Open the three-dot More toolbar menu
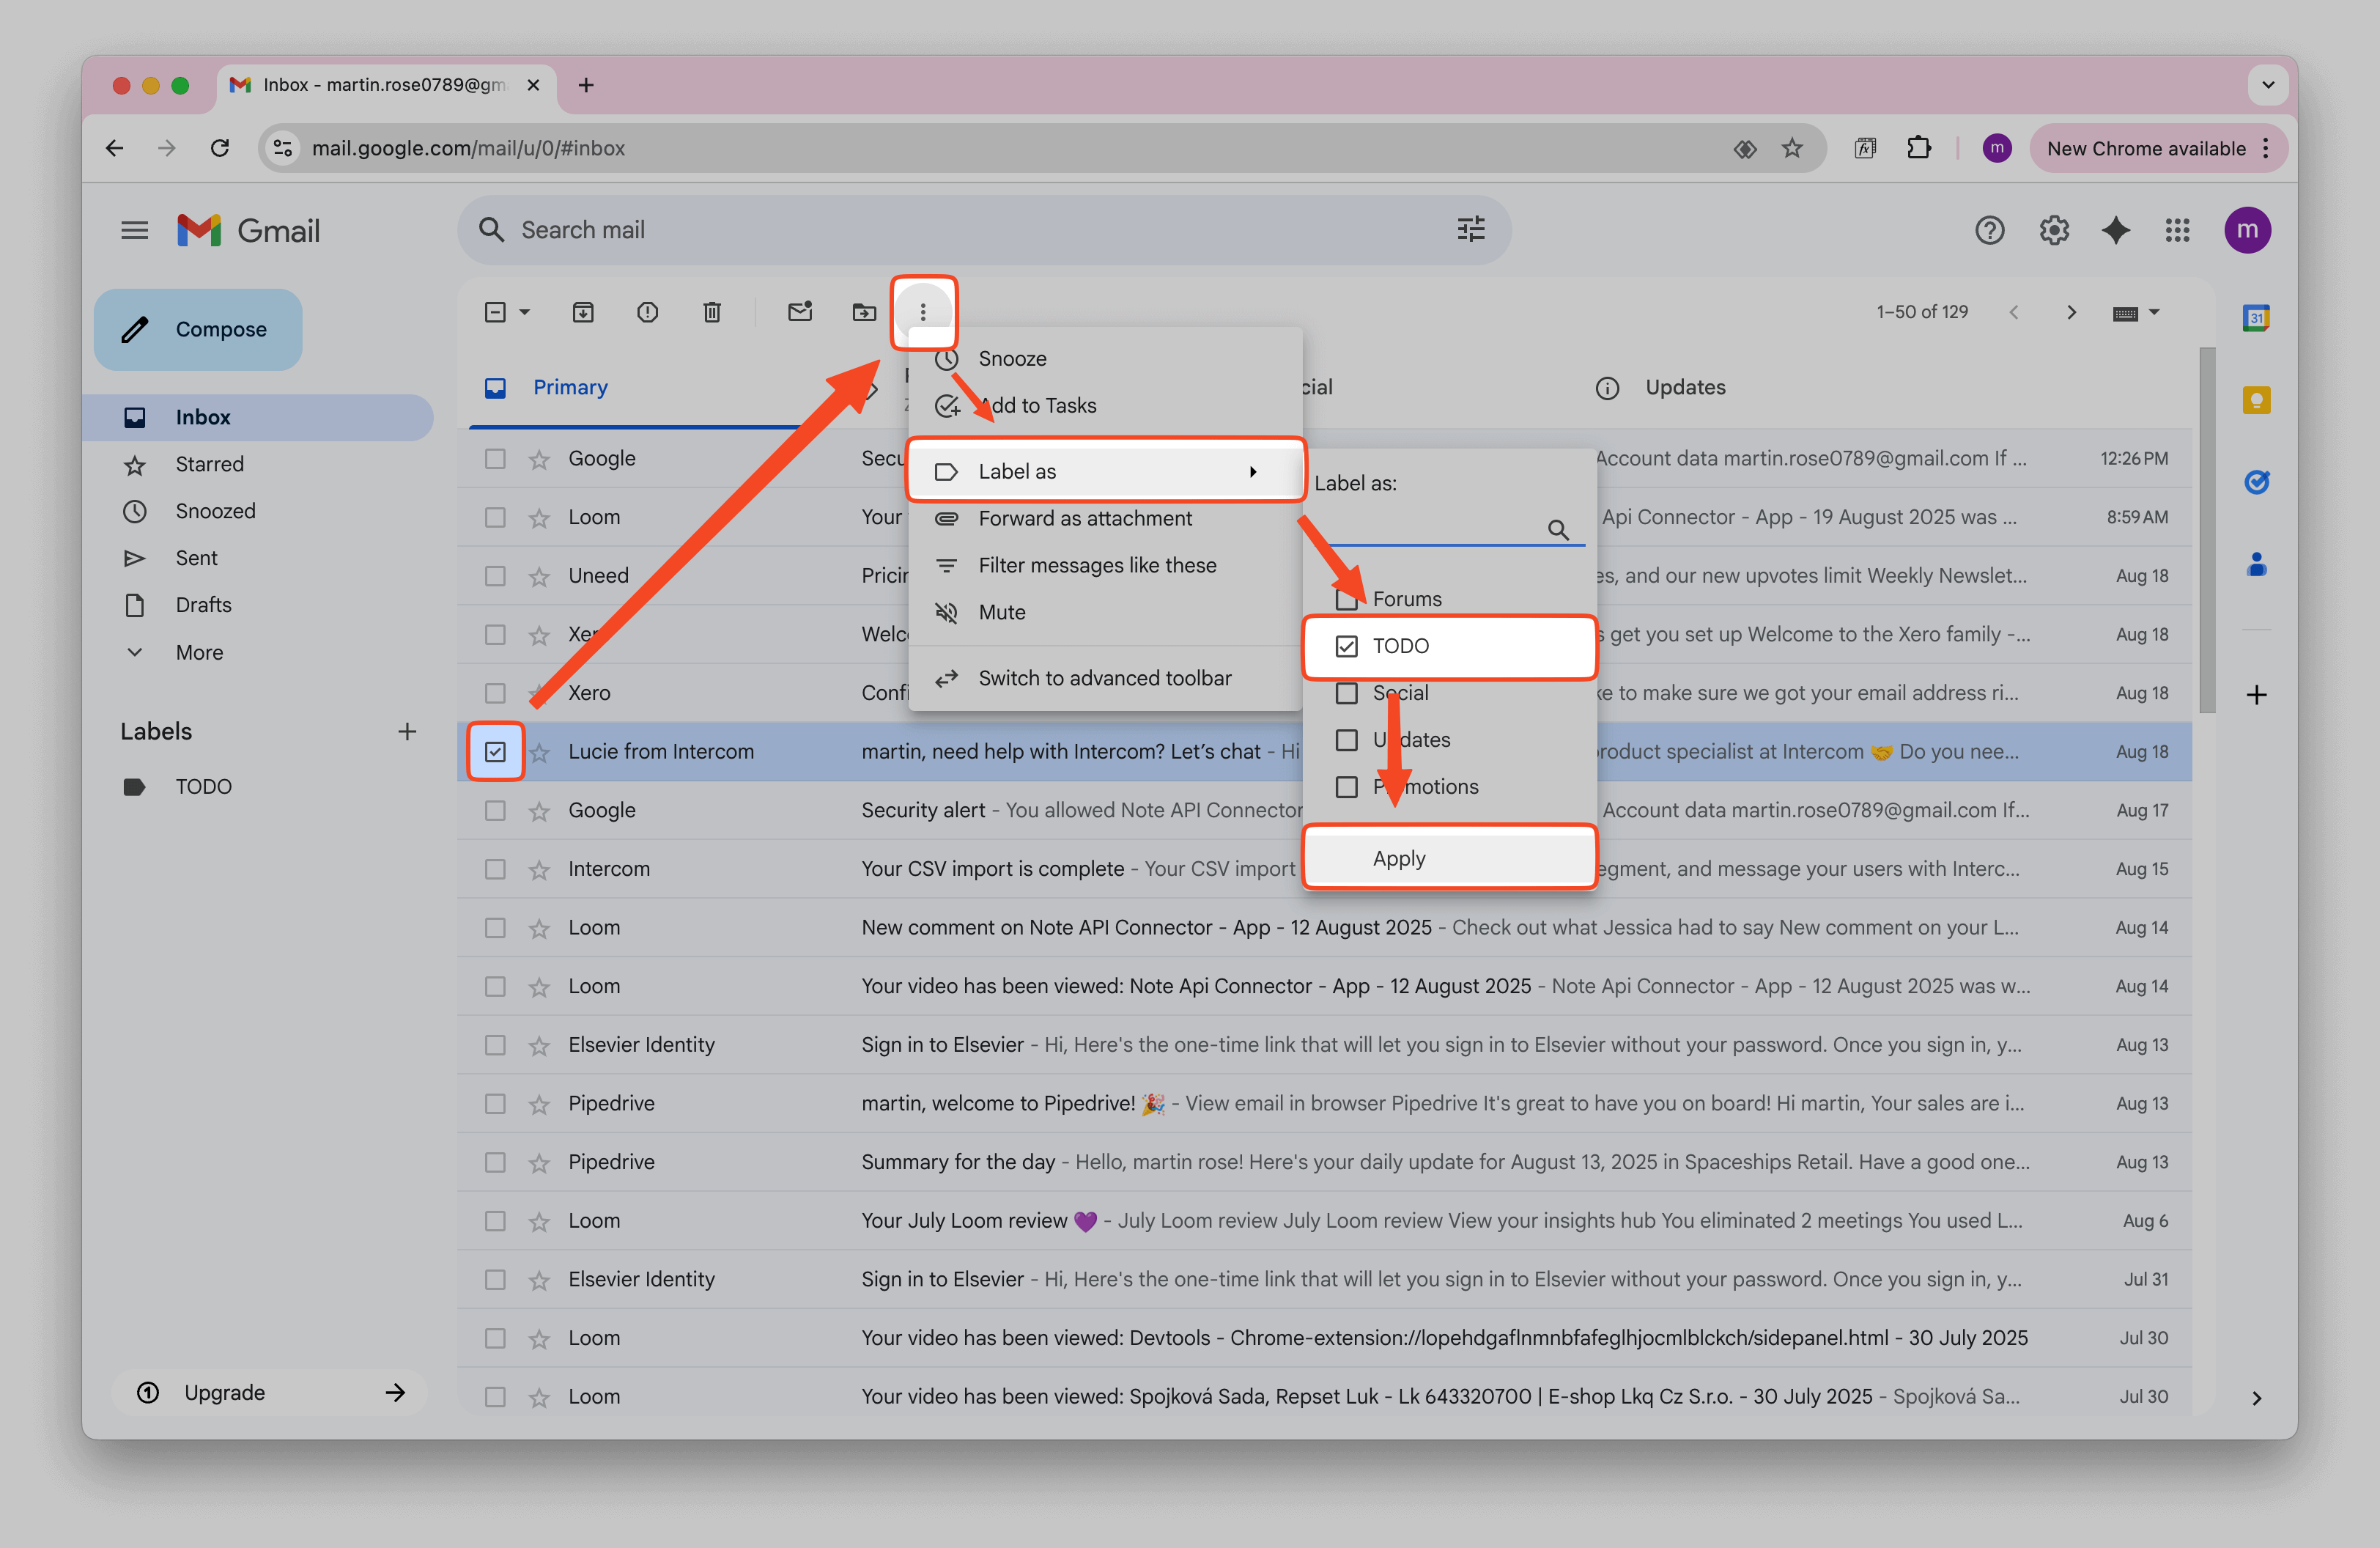The image size is (2380, 1548). [x=923, y=313]
